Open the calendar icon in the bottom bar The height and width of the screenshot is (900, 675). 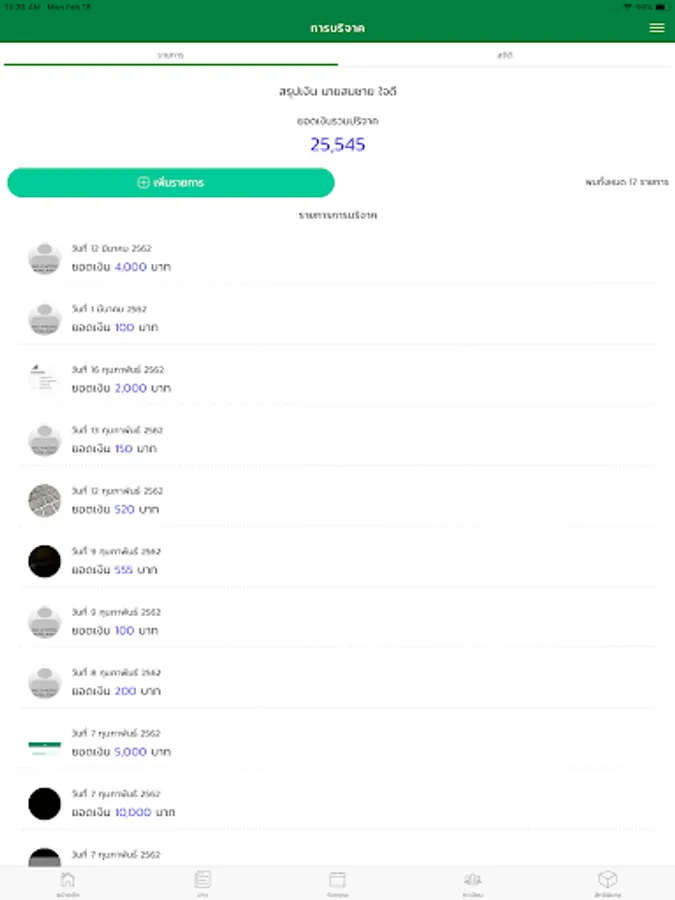pos(337,880)
